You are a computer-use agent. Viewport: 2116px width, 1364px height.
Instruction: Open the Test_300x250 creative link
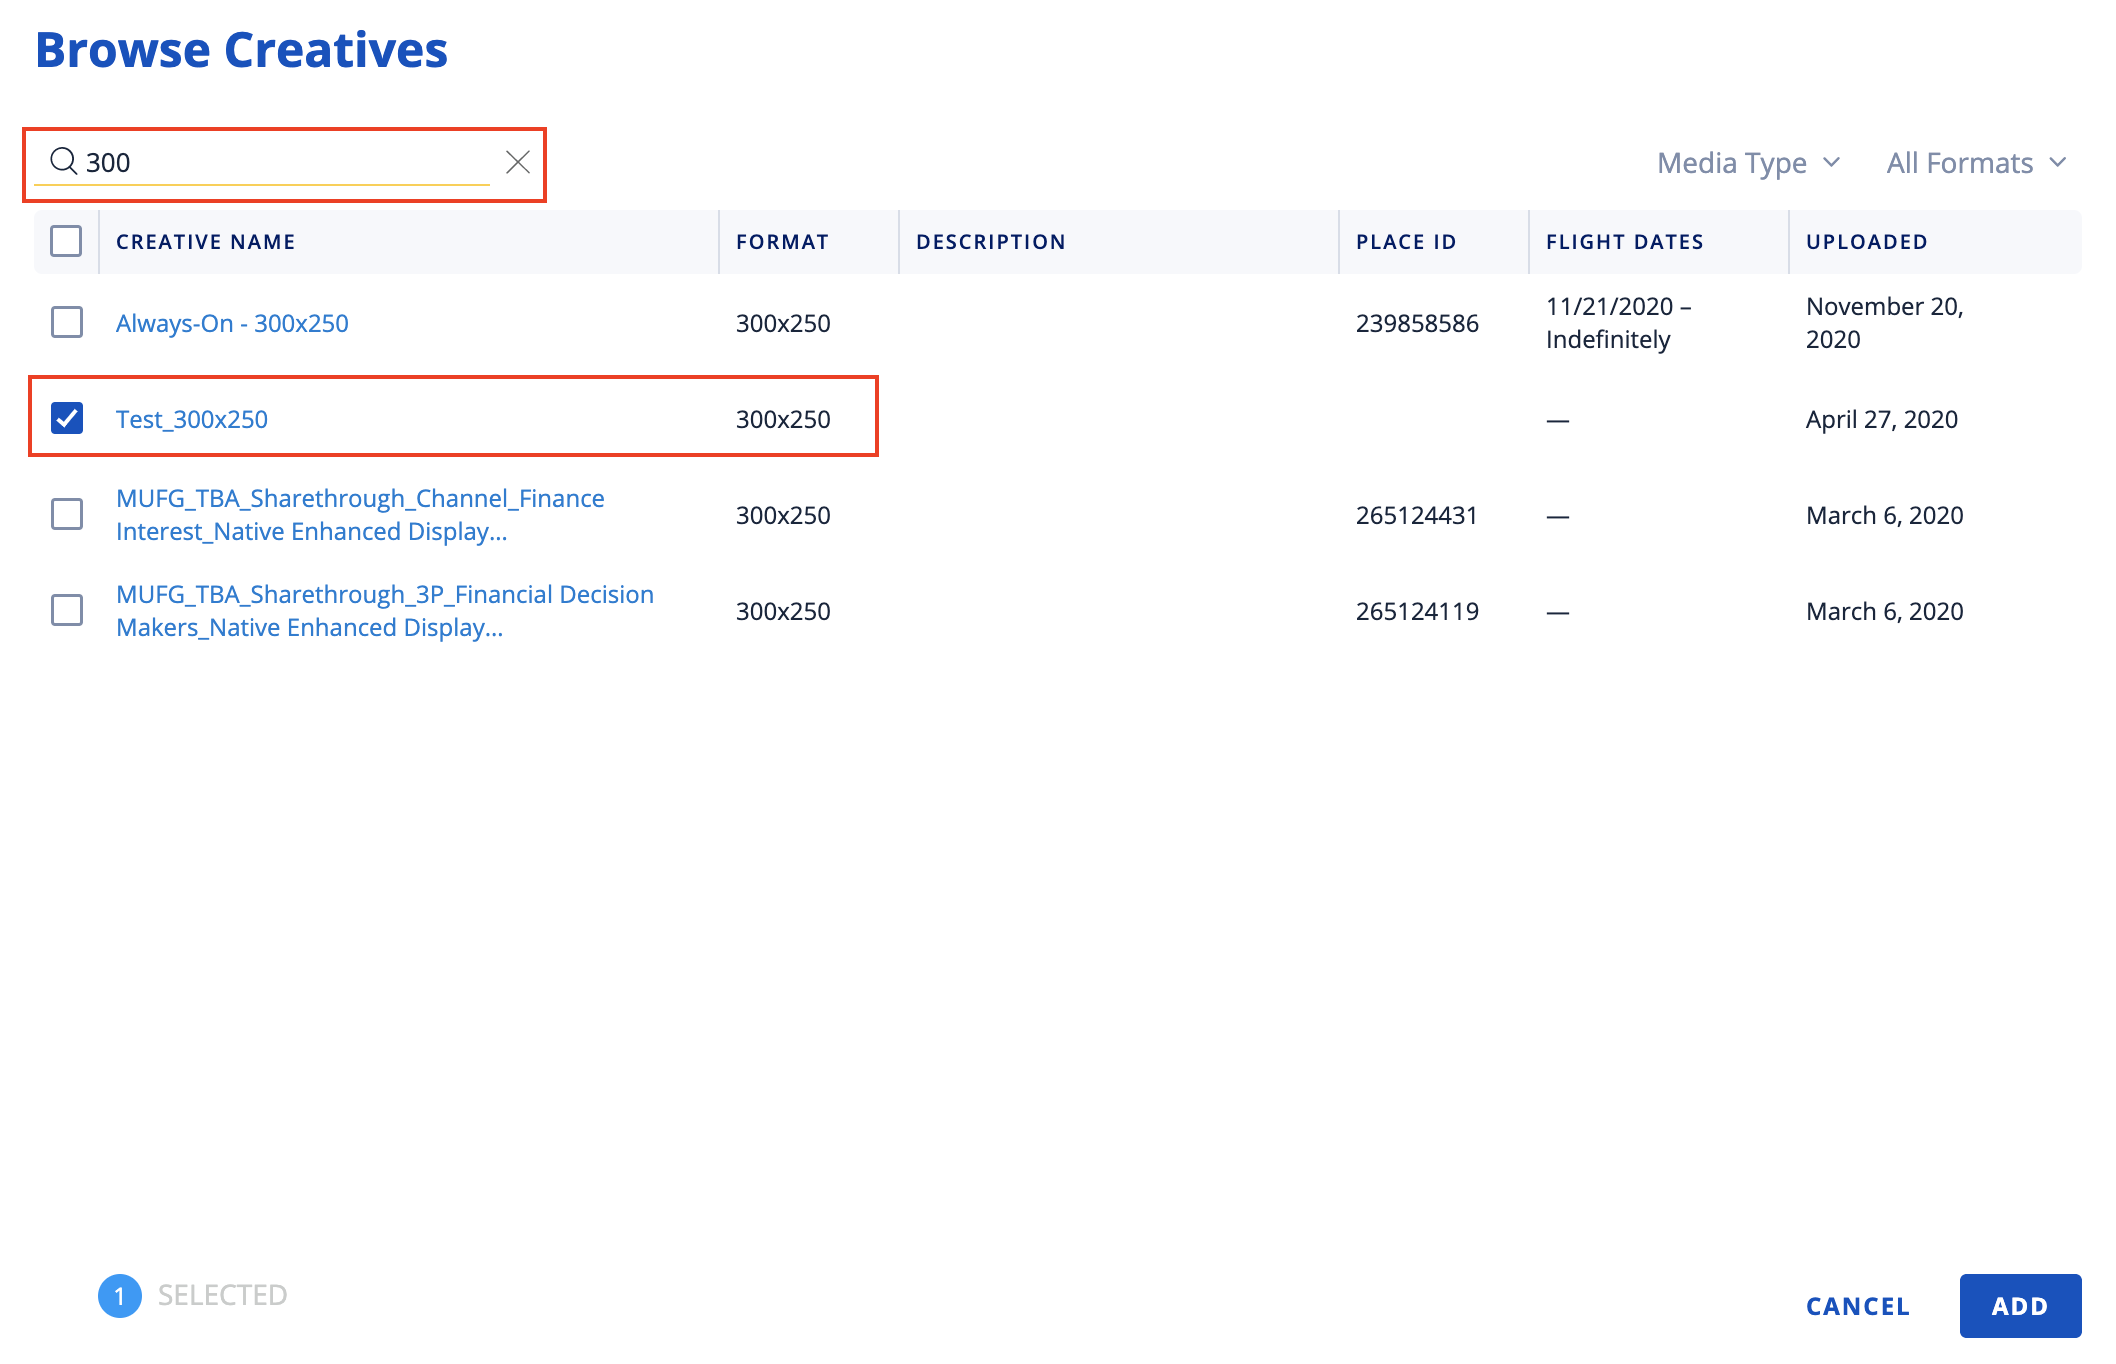192,419
